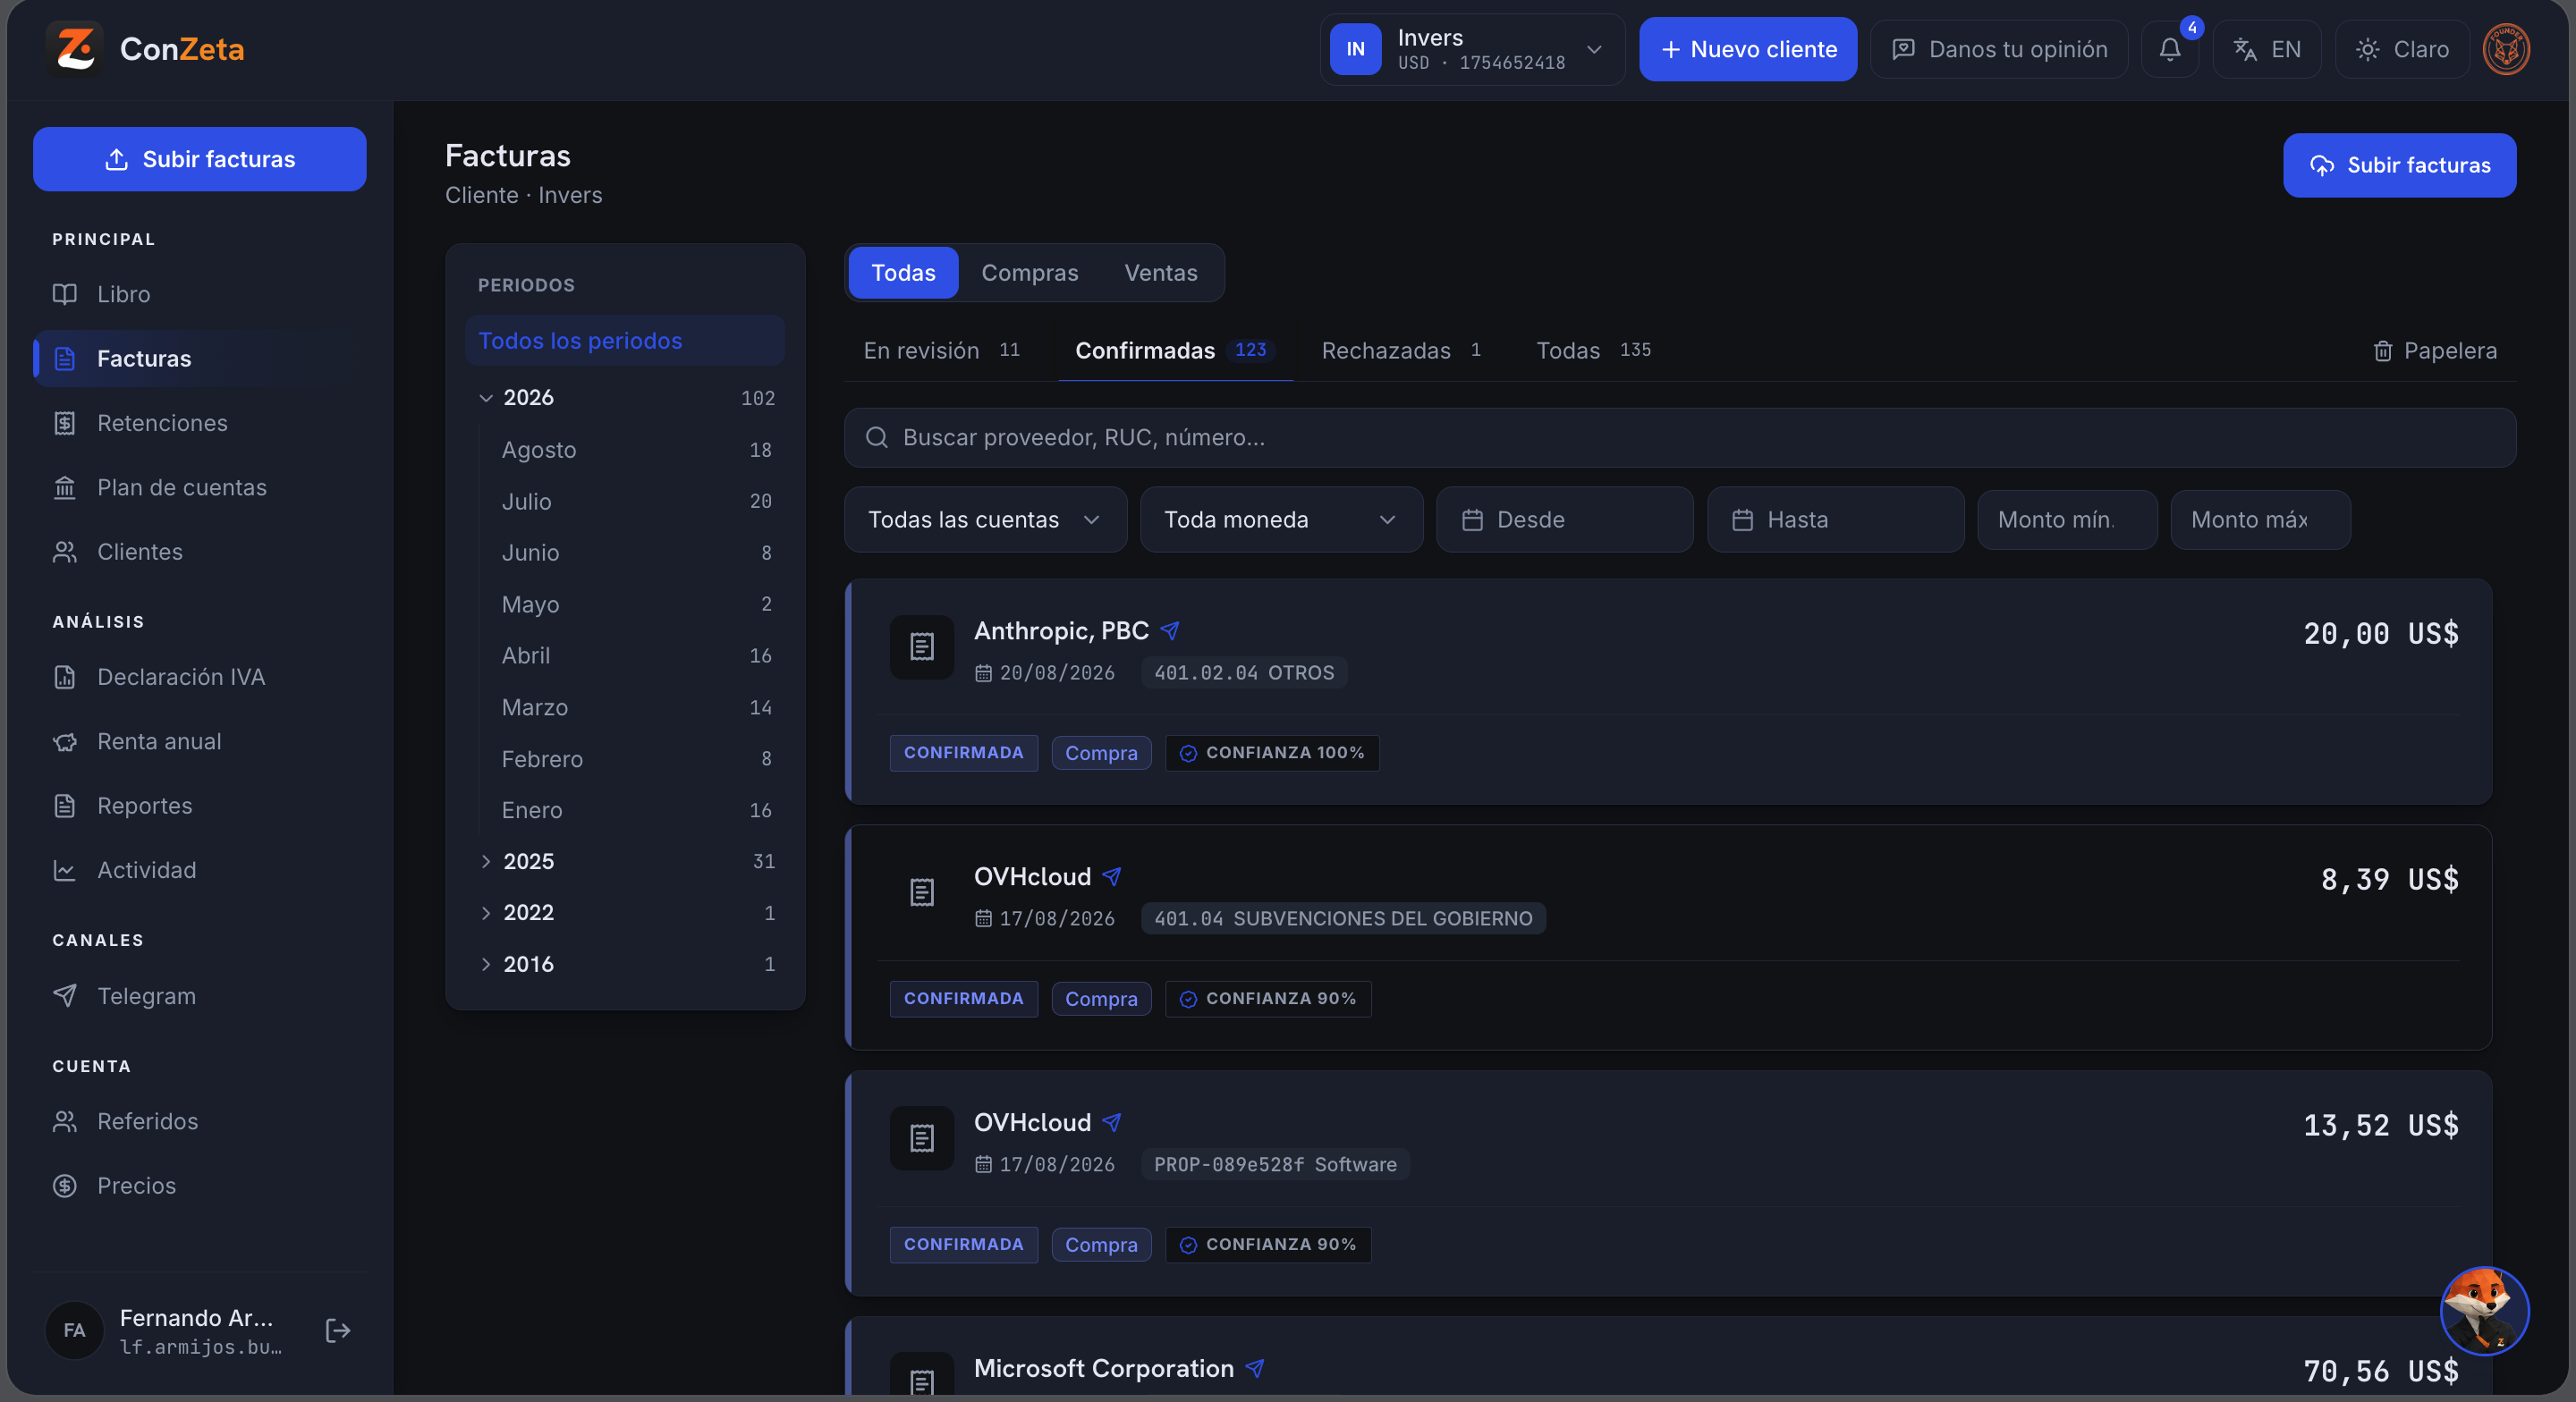
Task: Click the Telegram icon next to Anthropic, PBC
Action: (x=1170, y=631)
